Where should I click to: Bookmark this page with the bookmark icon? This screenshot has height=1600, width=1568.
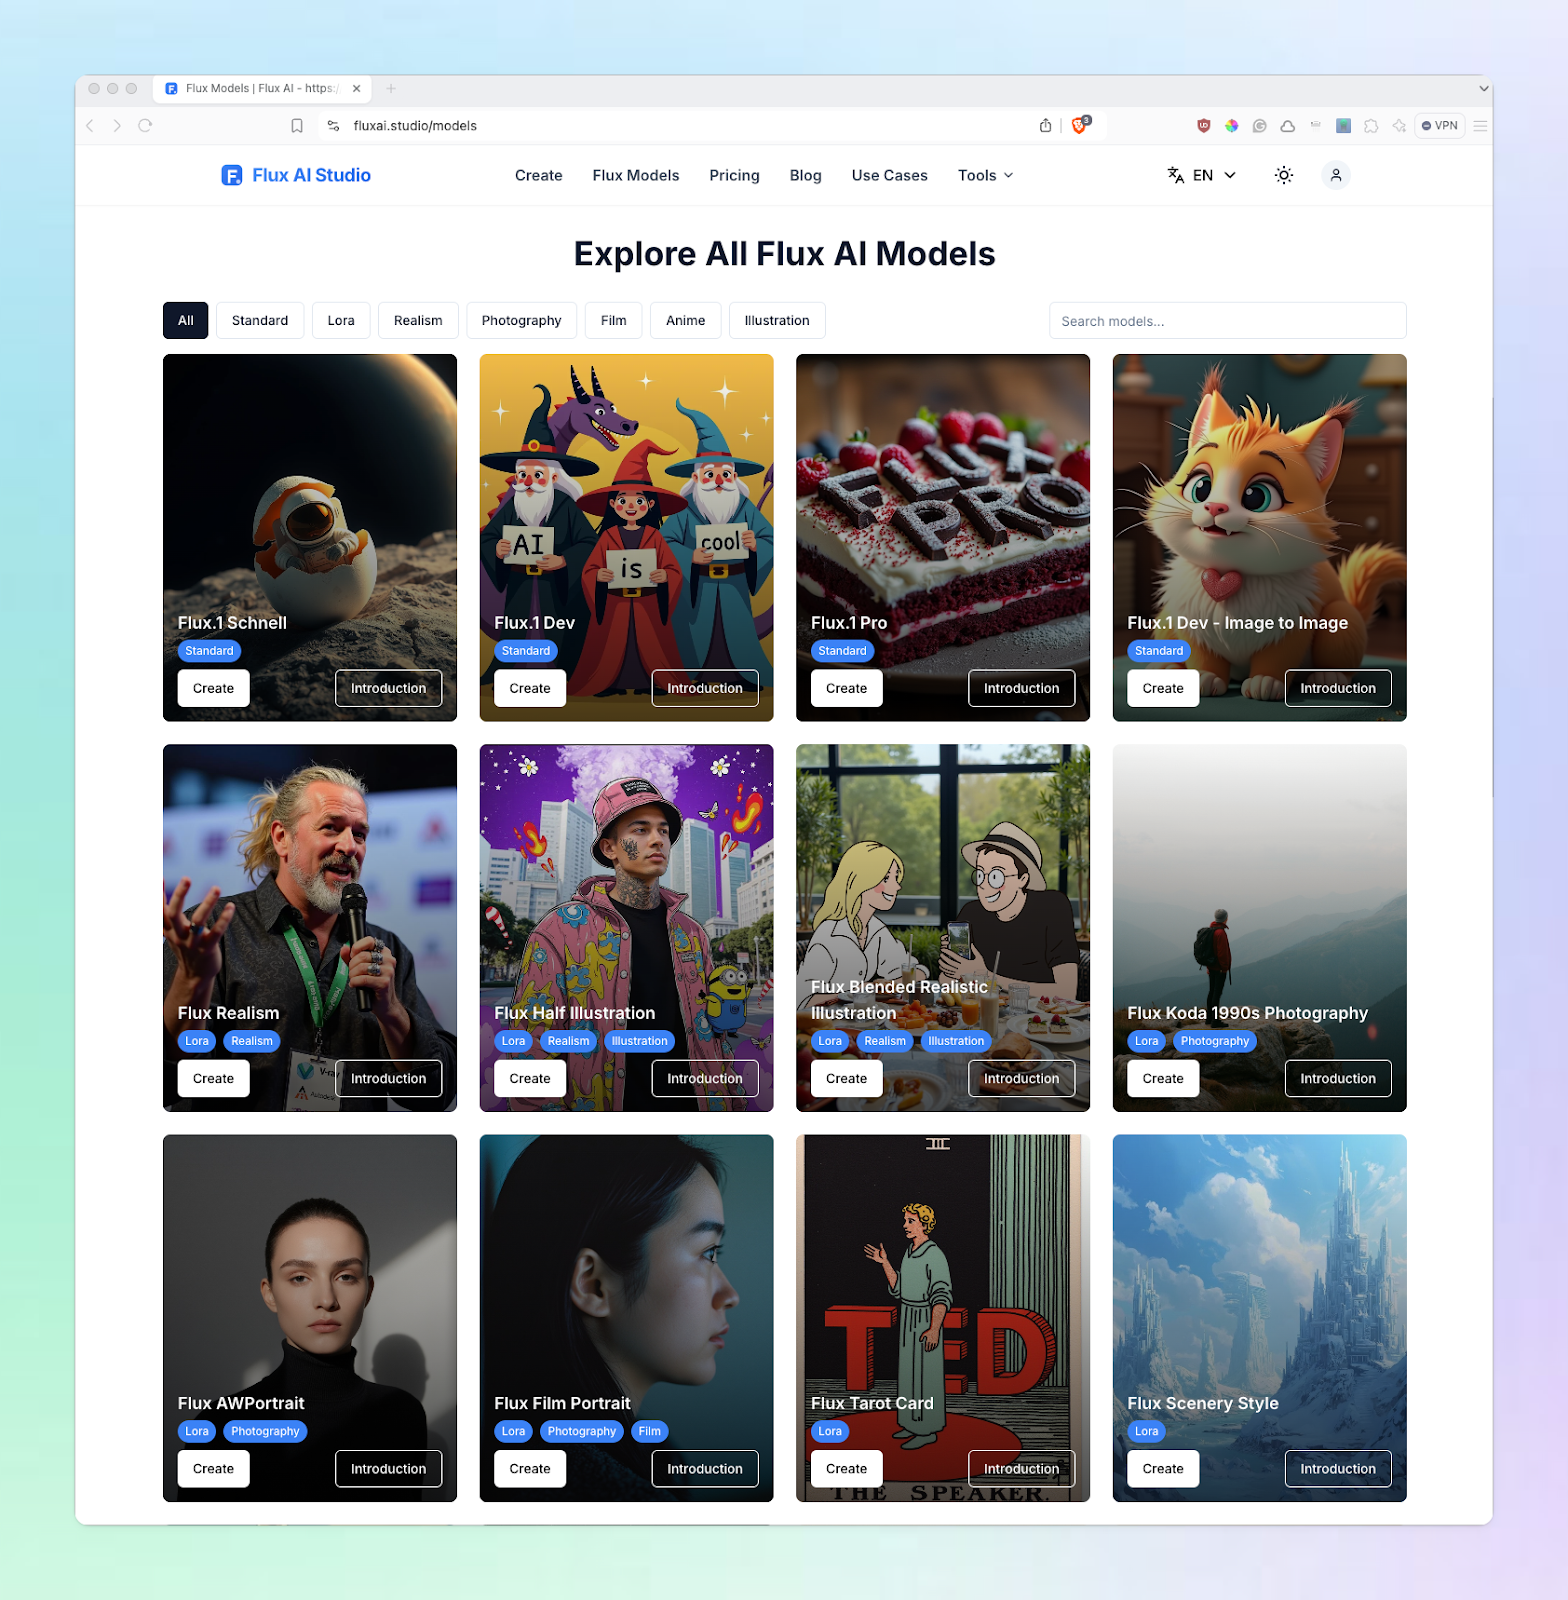click(x=297, y=125)
